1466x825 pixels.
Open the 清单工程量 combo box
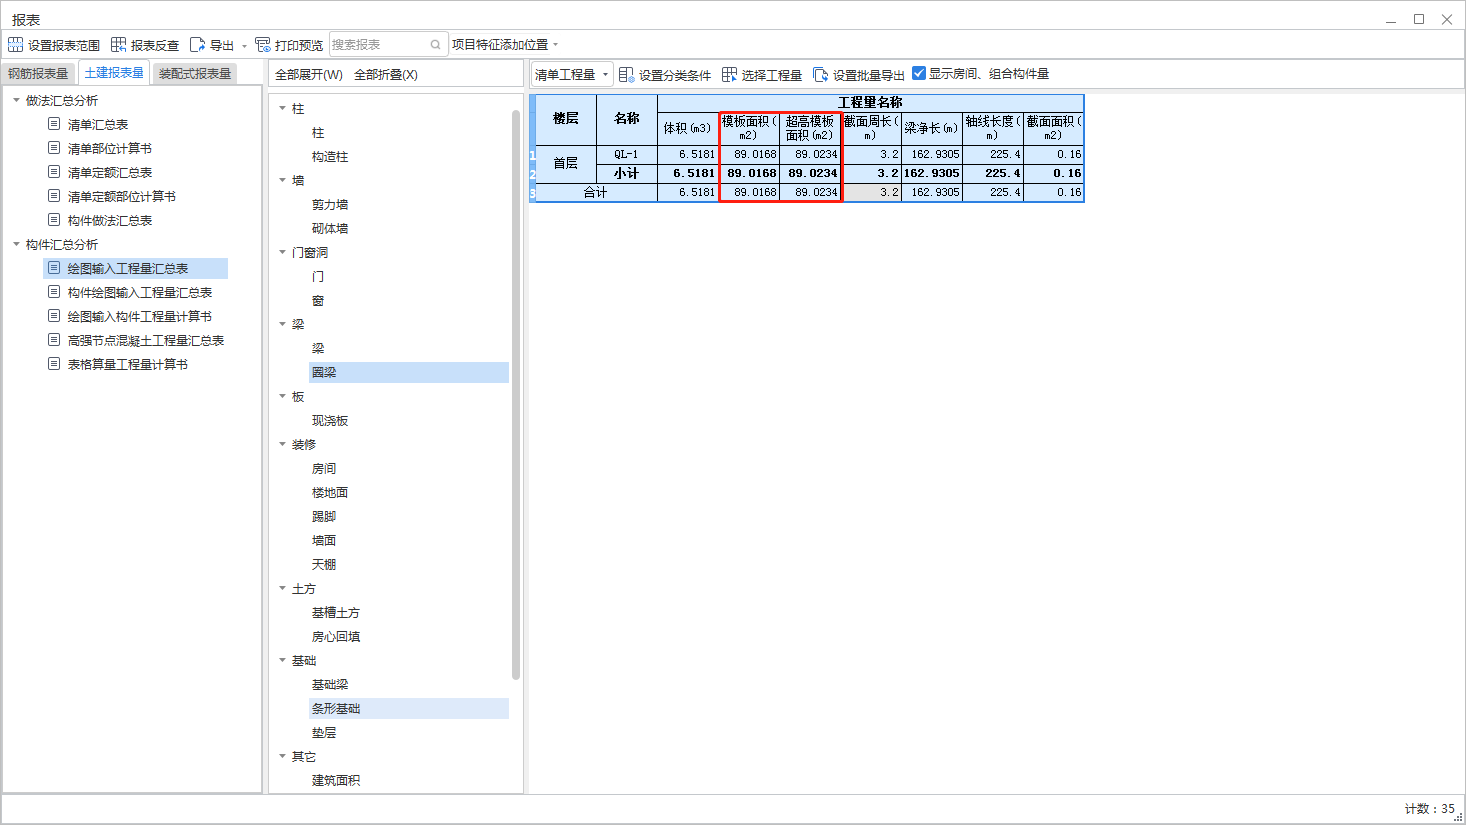(572, 75)
